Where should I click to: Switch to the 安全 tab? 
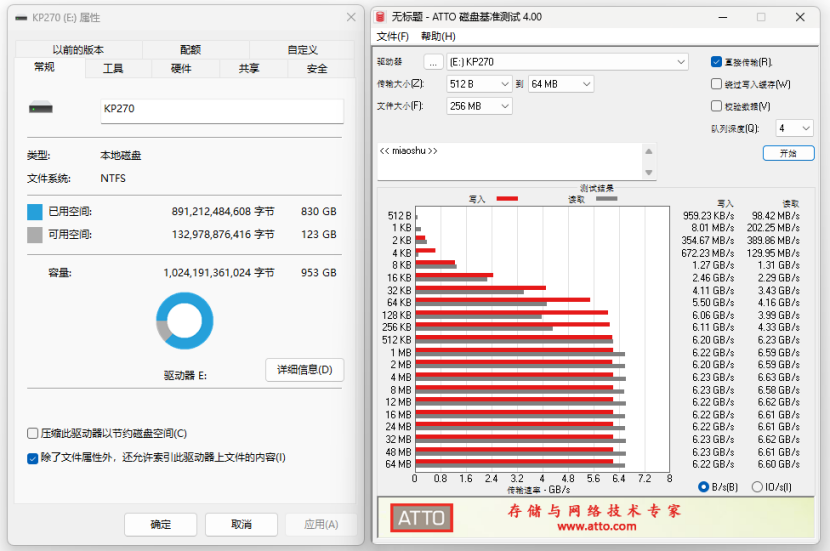pos(317,68)
